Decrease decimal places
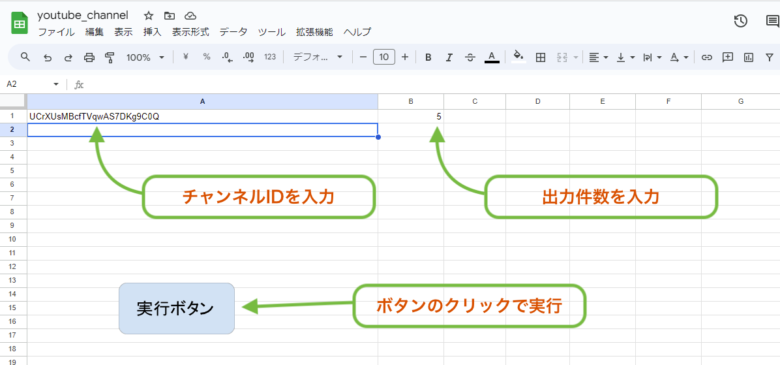The height and width of the screenshot is (365, 780). tap(227, 57)
